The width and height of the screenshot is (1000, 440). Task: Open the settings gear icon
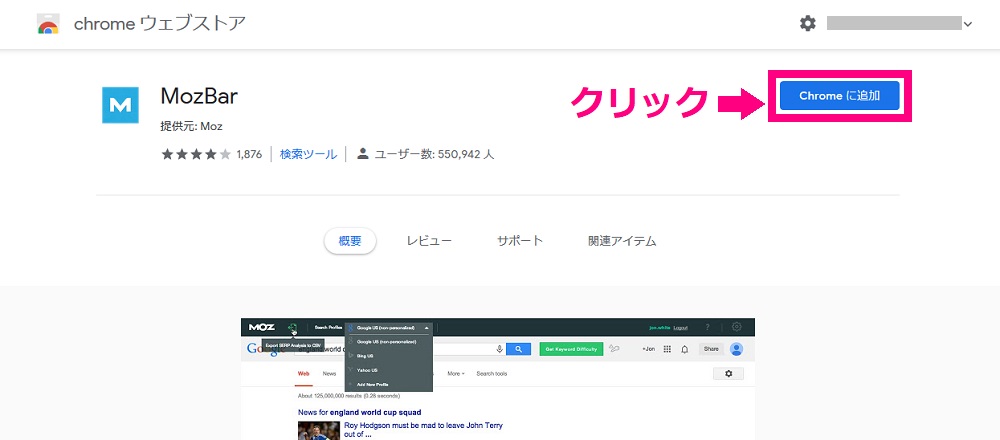click(x=807, y=24)
